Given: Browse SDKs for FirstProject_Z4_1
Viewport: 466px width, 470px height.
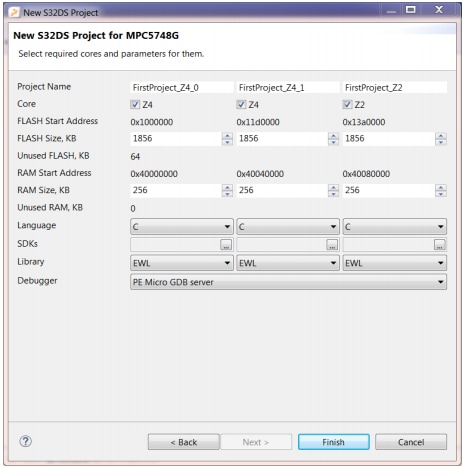Looking at the screenshot, I should pyautogui.click(x=332, y=245).
